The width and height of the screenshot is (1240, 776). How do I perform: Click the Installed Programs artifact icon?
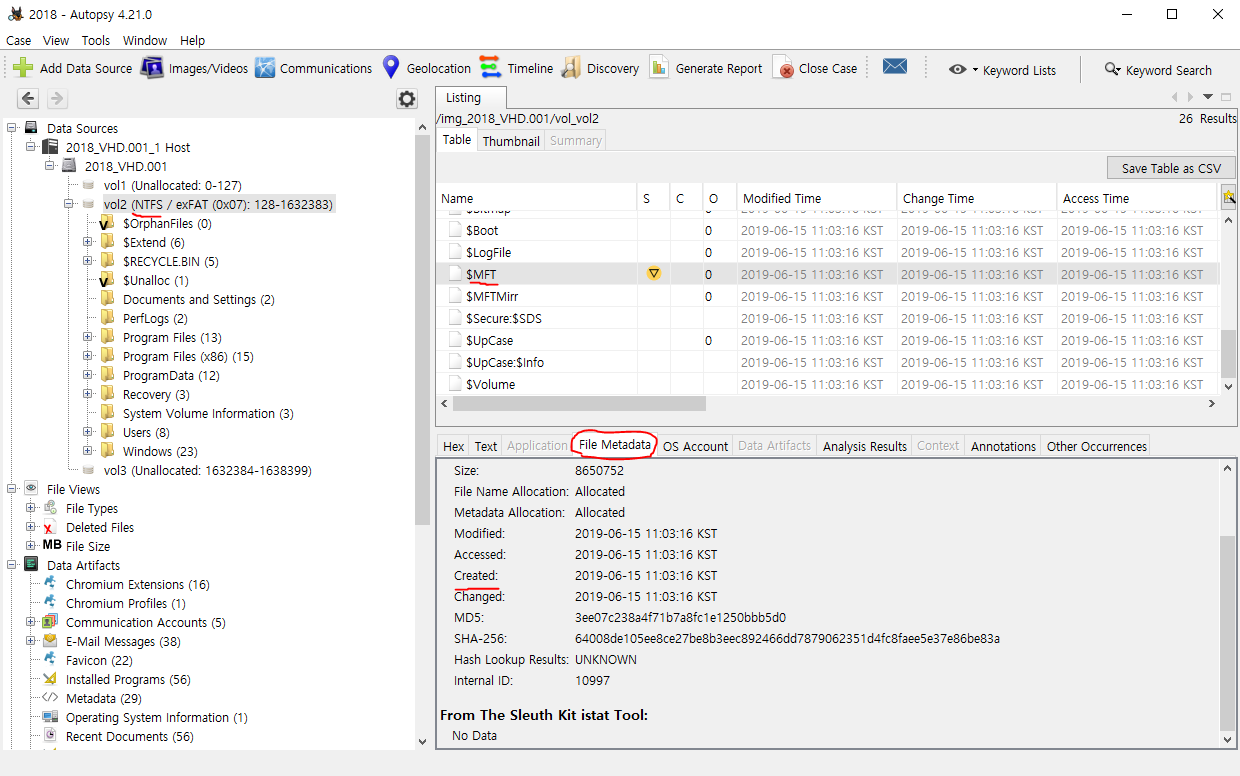[49, 679]
